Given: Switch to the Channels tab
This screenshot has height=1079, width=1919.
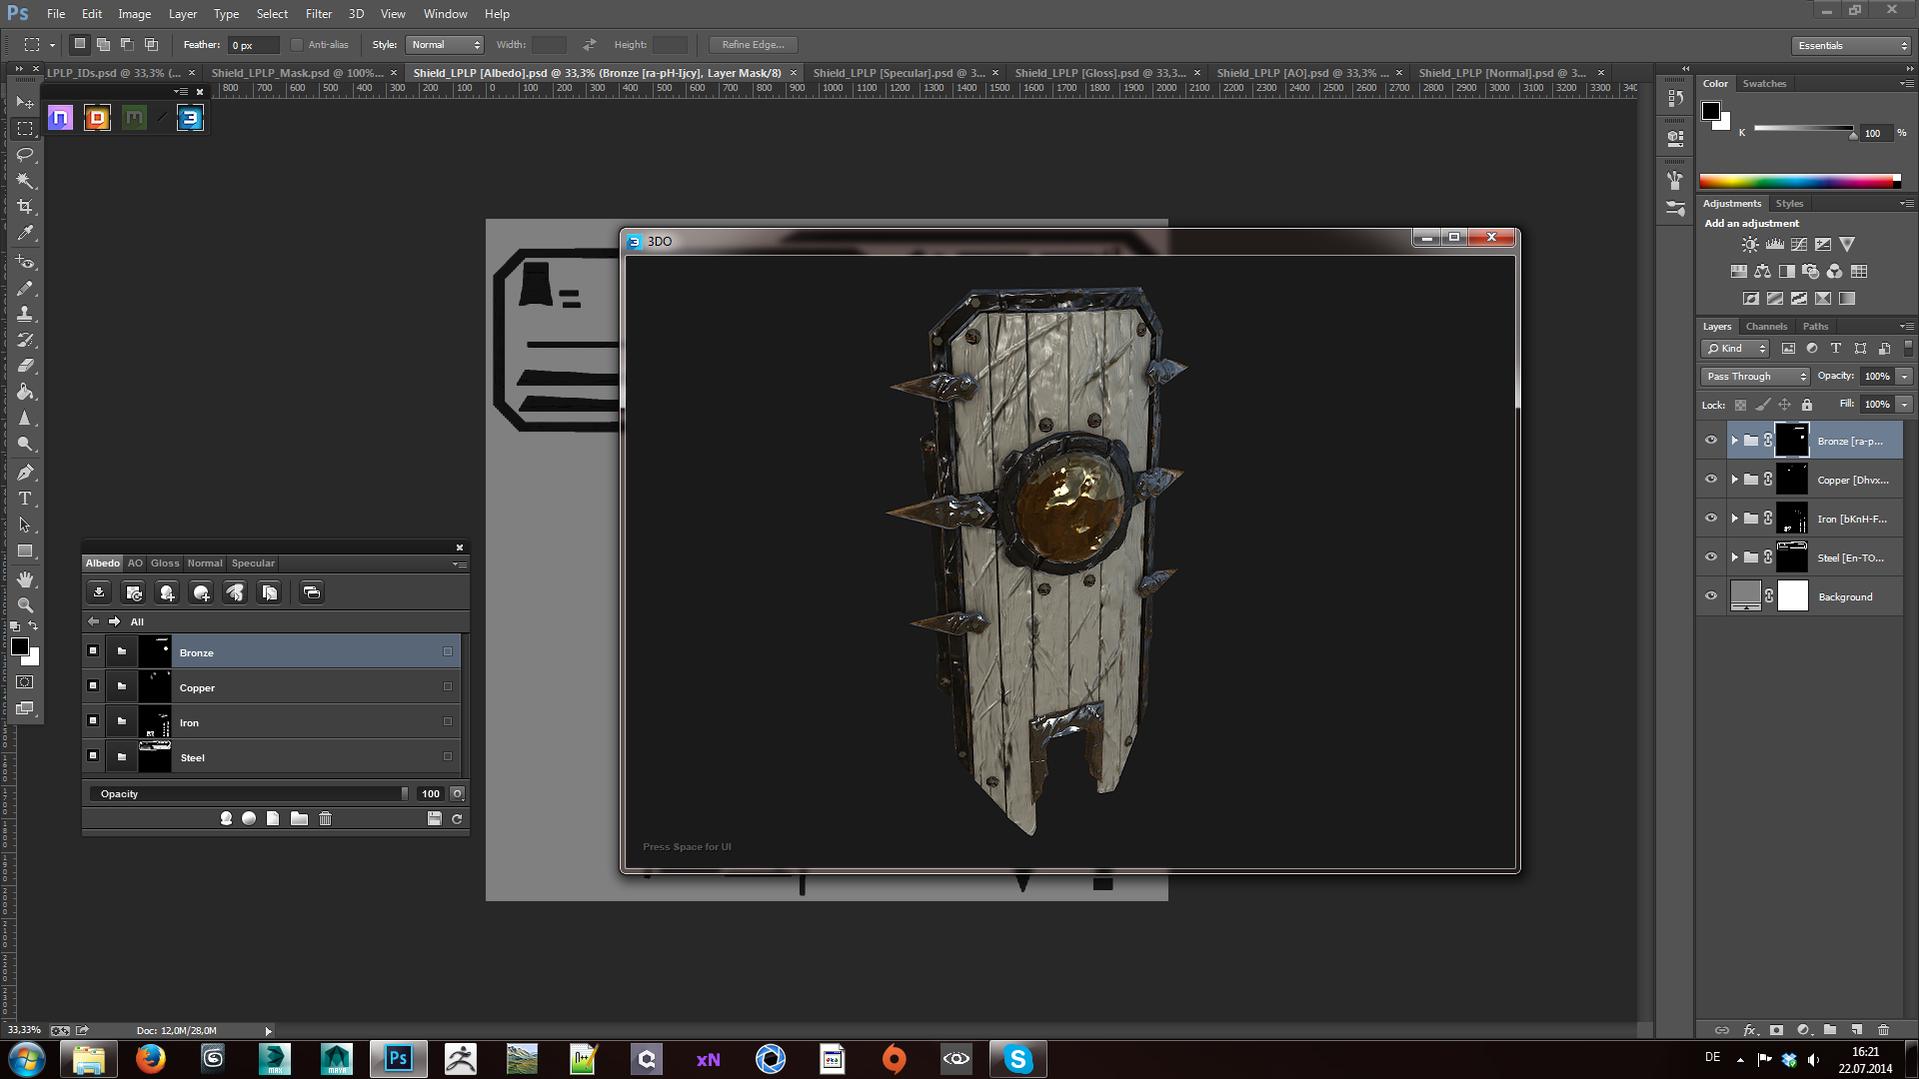Looking at the screenshot, I should point(1766,326).
